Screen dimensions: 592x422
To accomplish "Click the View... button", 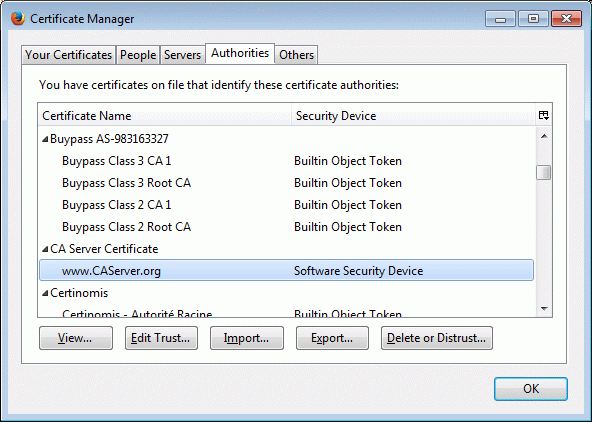I will tap(76, 338).
